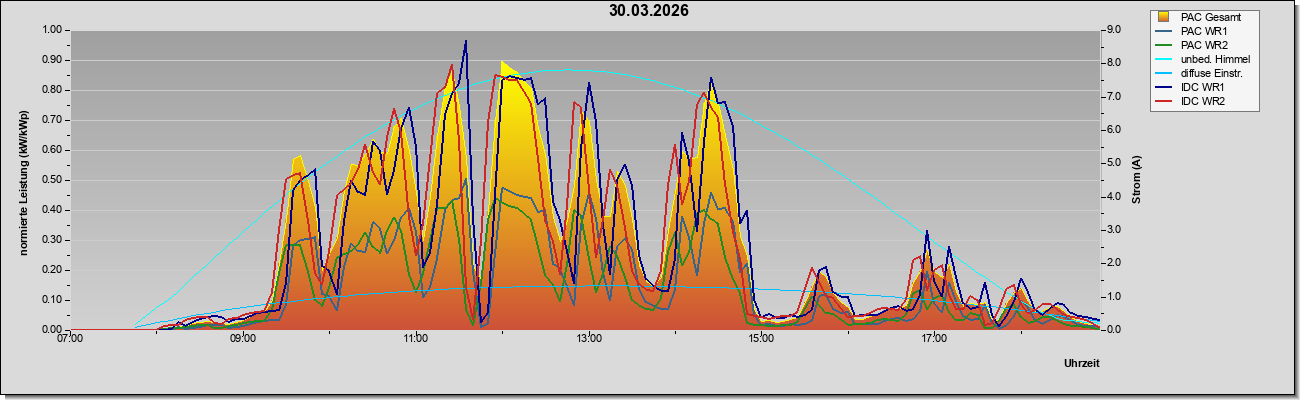Screen dimensions: 1300x400
Task: Click the chart date title 30.03.2026
Action: tap(649, 11)
